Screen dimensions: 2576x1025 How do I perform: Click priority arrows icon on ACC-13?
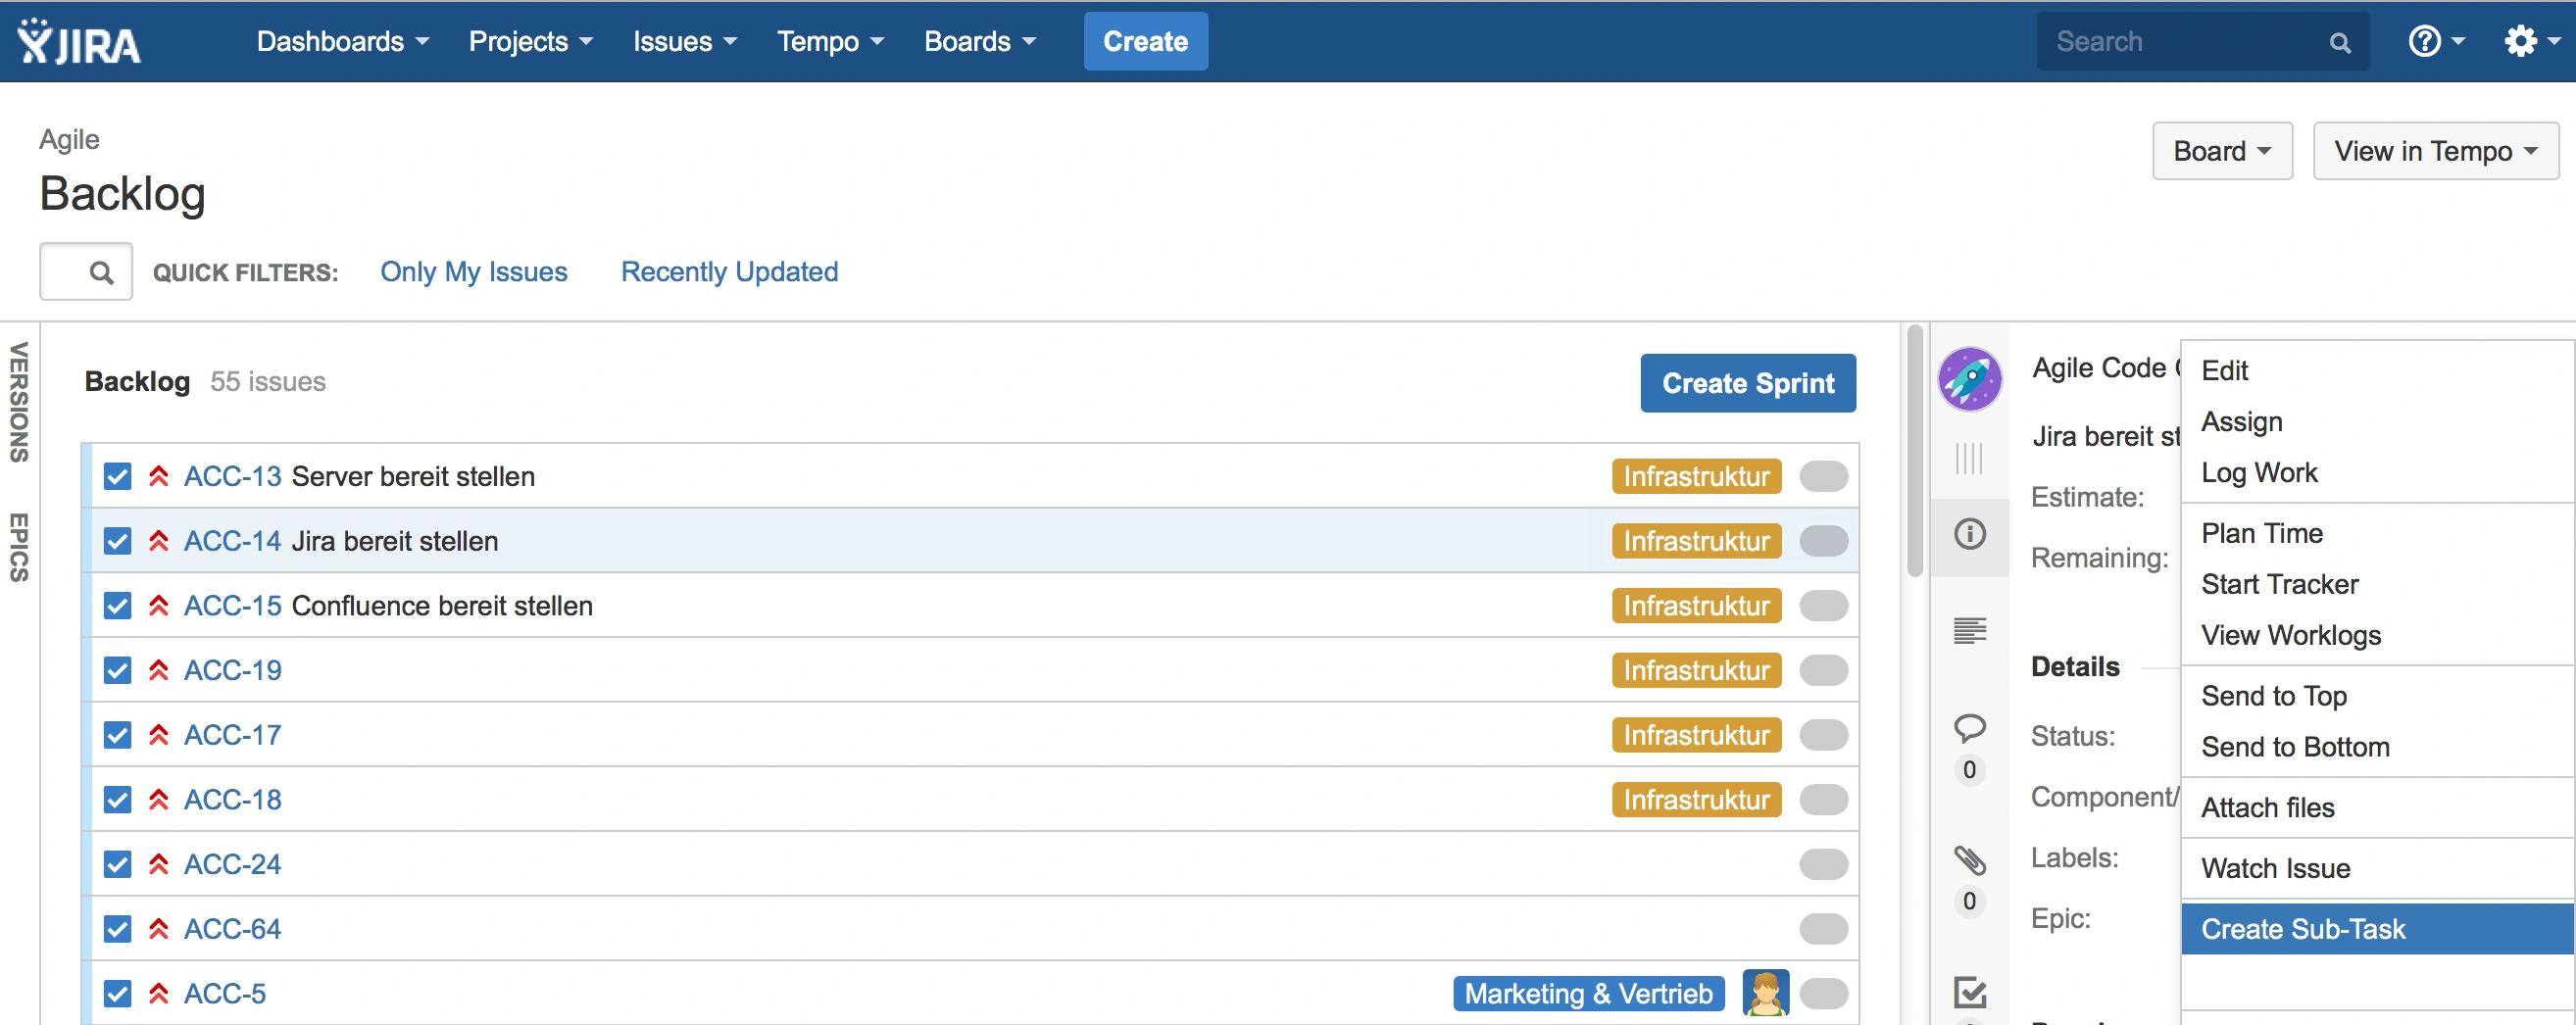(x=158, y=476)
